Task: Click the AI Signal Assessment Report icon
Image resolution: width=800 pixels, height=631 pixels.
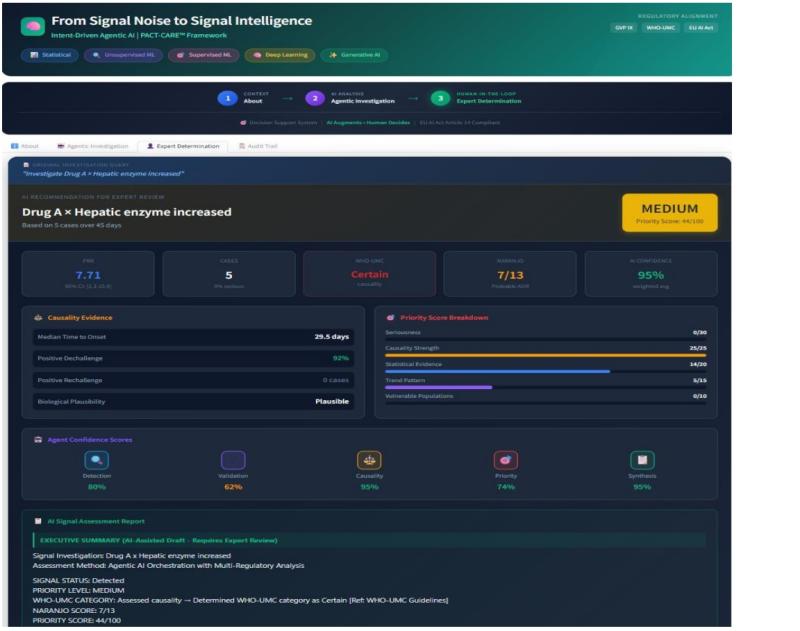Action: pyautogui.click(x=38, y=521)
